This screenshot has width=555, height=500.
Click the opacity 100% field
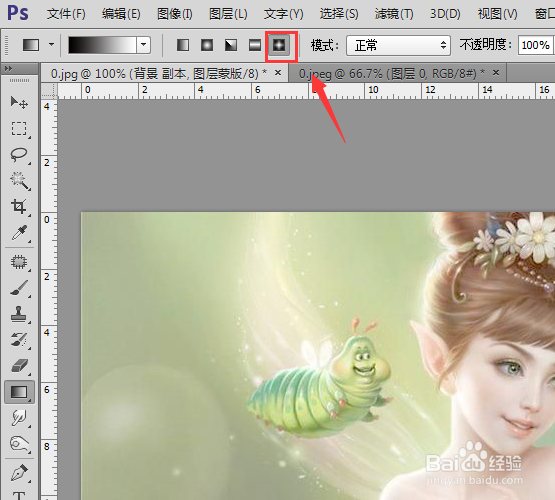536,45
